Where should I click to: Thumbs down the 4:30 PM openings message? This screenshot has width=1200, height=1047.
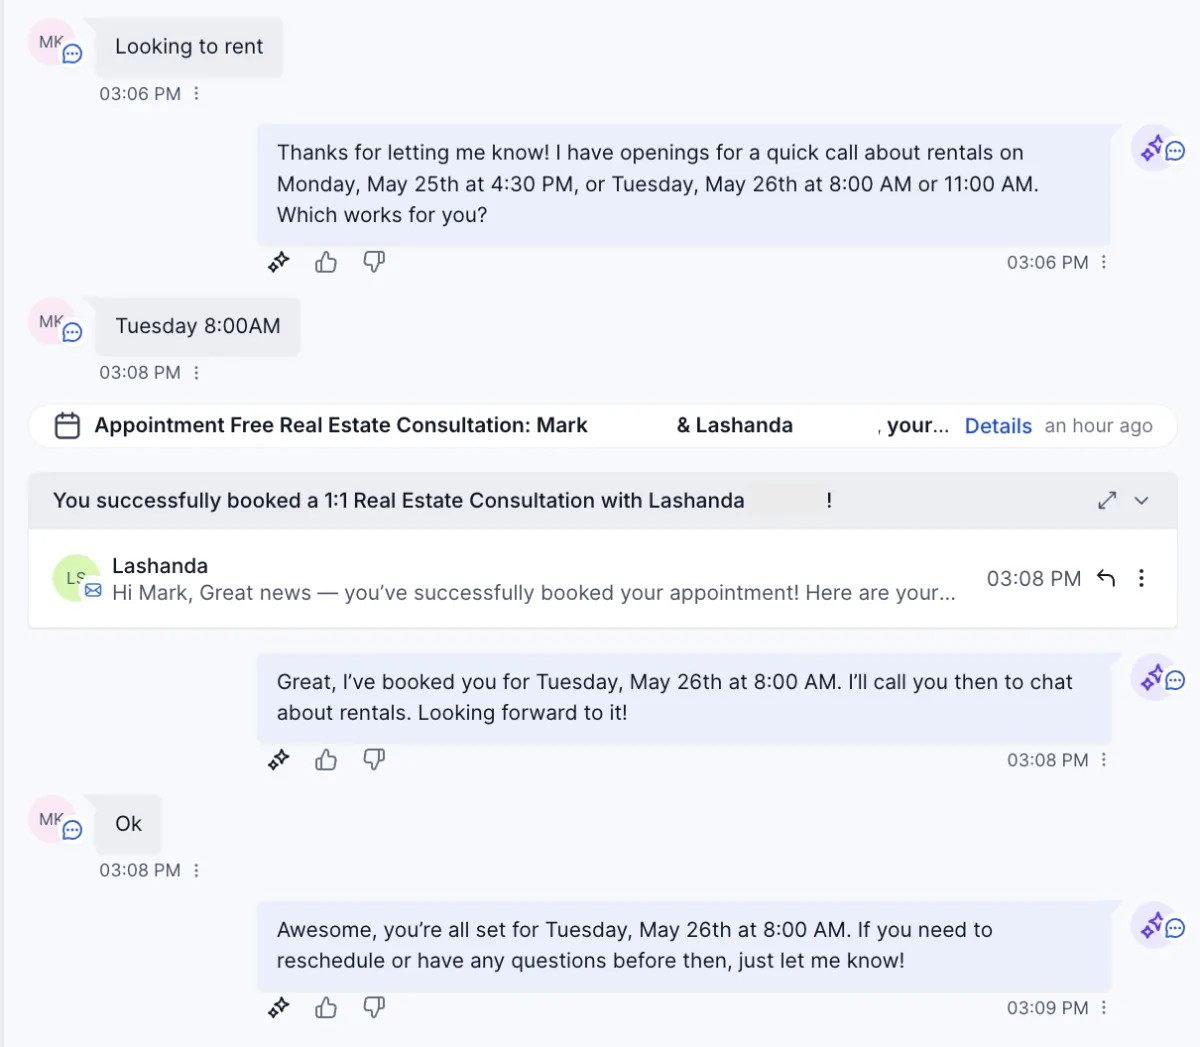pos(374,262)
